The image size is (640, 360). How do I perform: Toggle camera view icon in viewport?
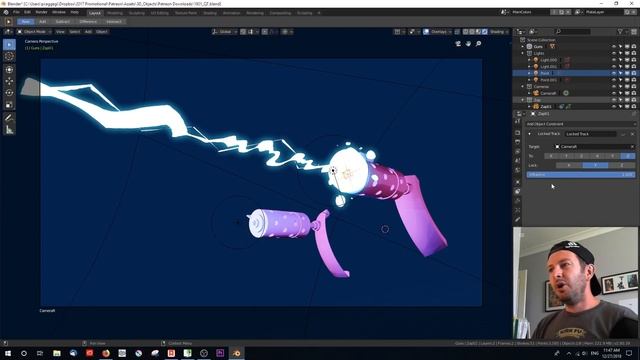coord(458,44)
